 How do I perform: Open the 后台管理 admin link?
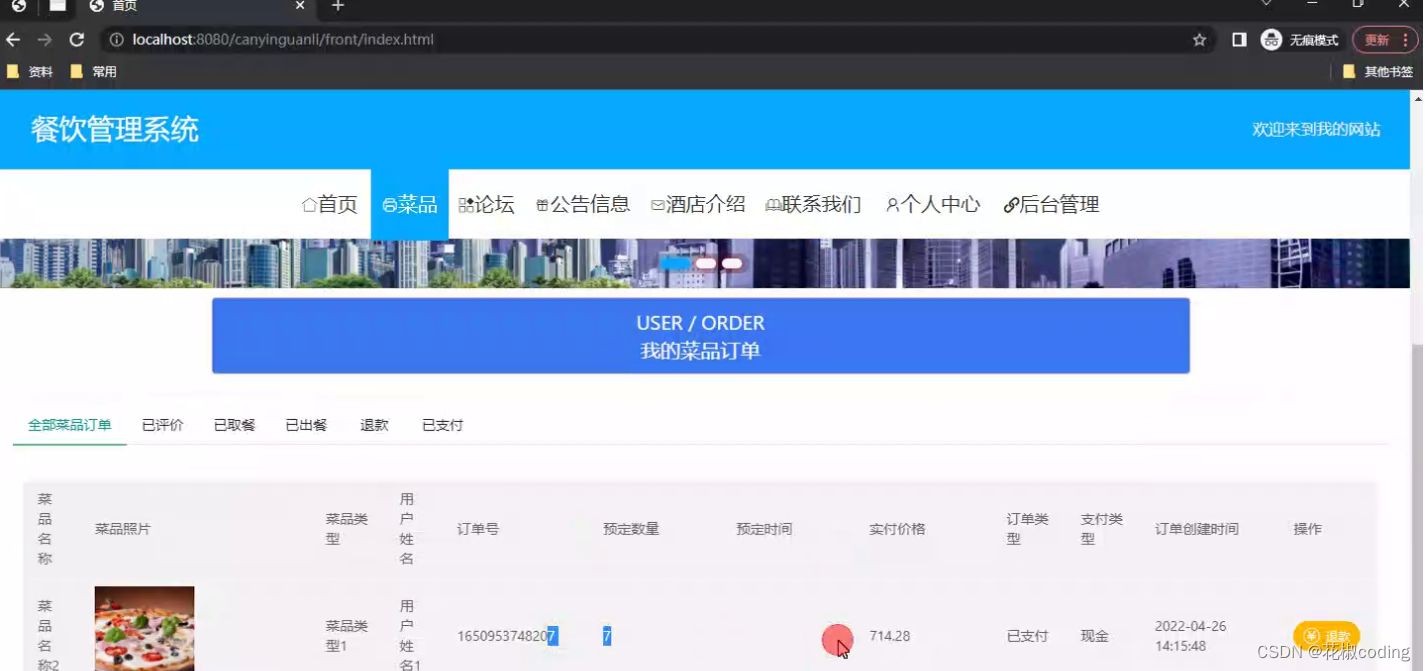click(1051, 205)
